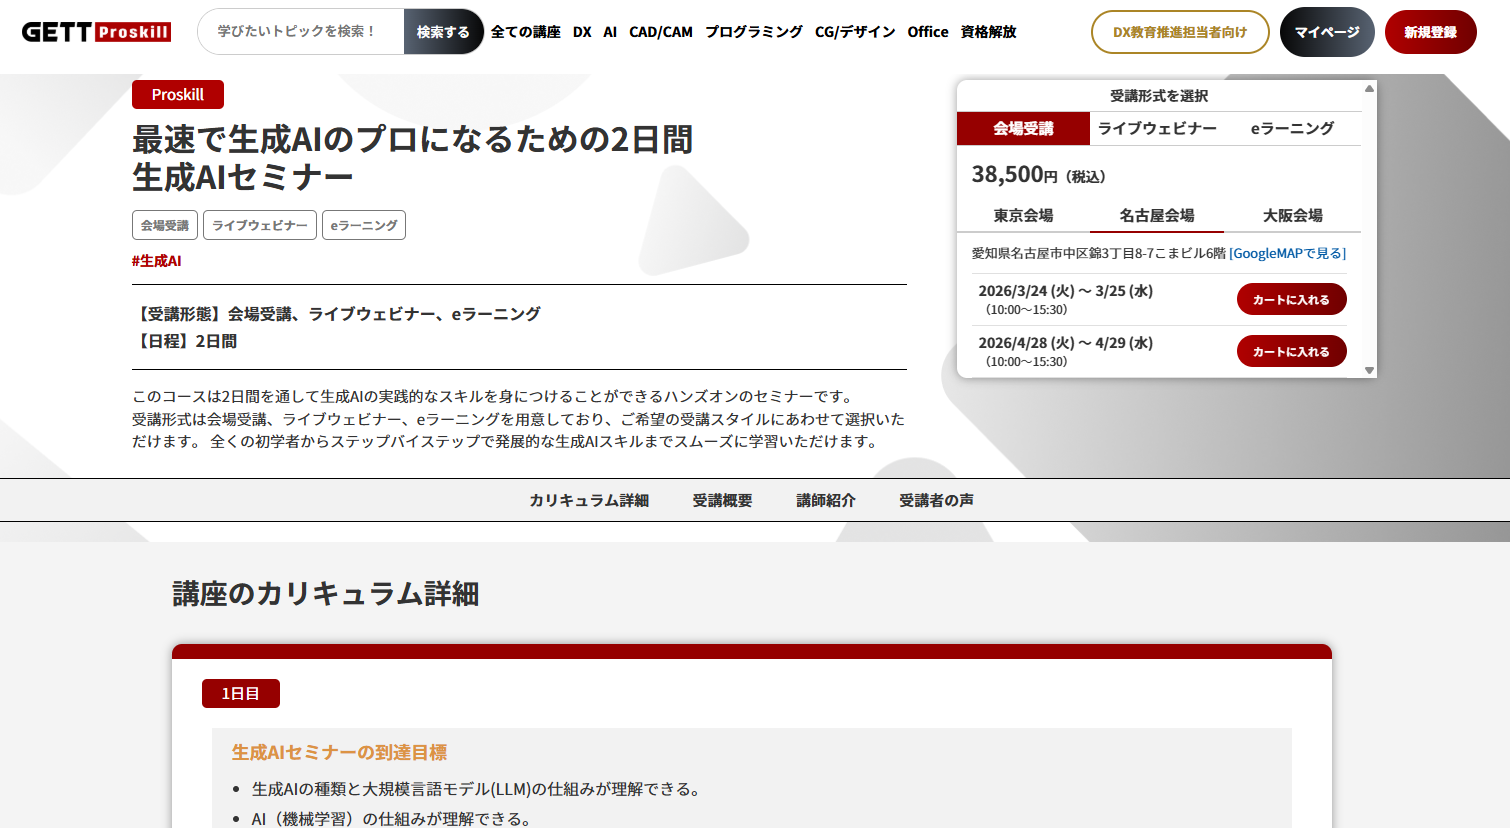Choose the 大阪会場 venue tab
1510x828 pixels.
tap(1292, 215)
